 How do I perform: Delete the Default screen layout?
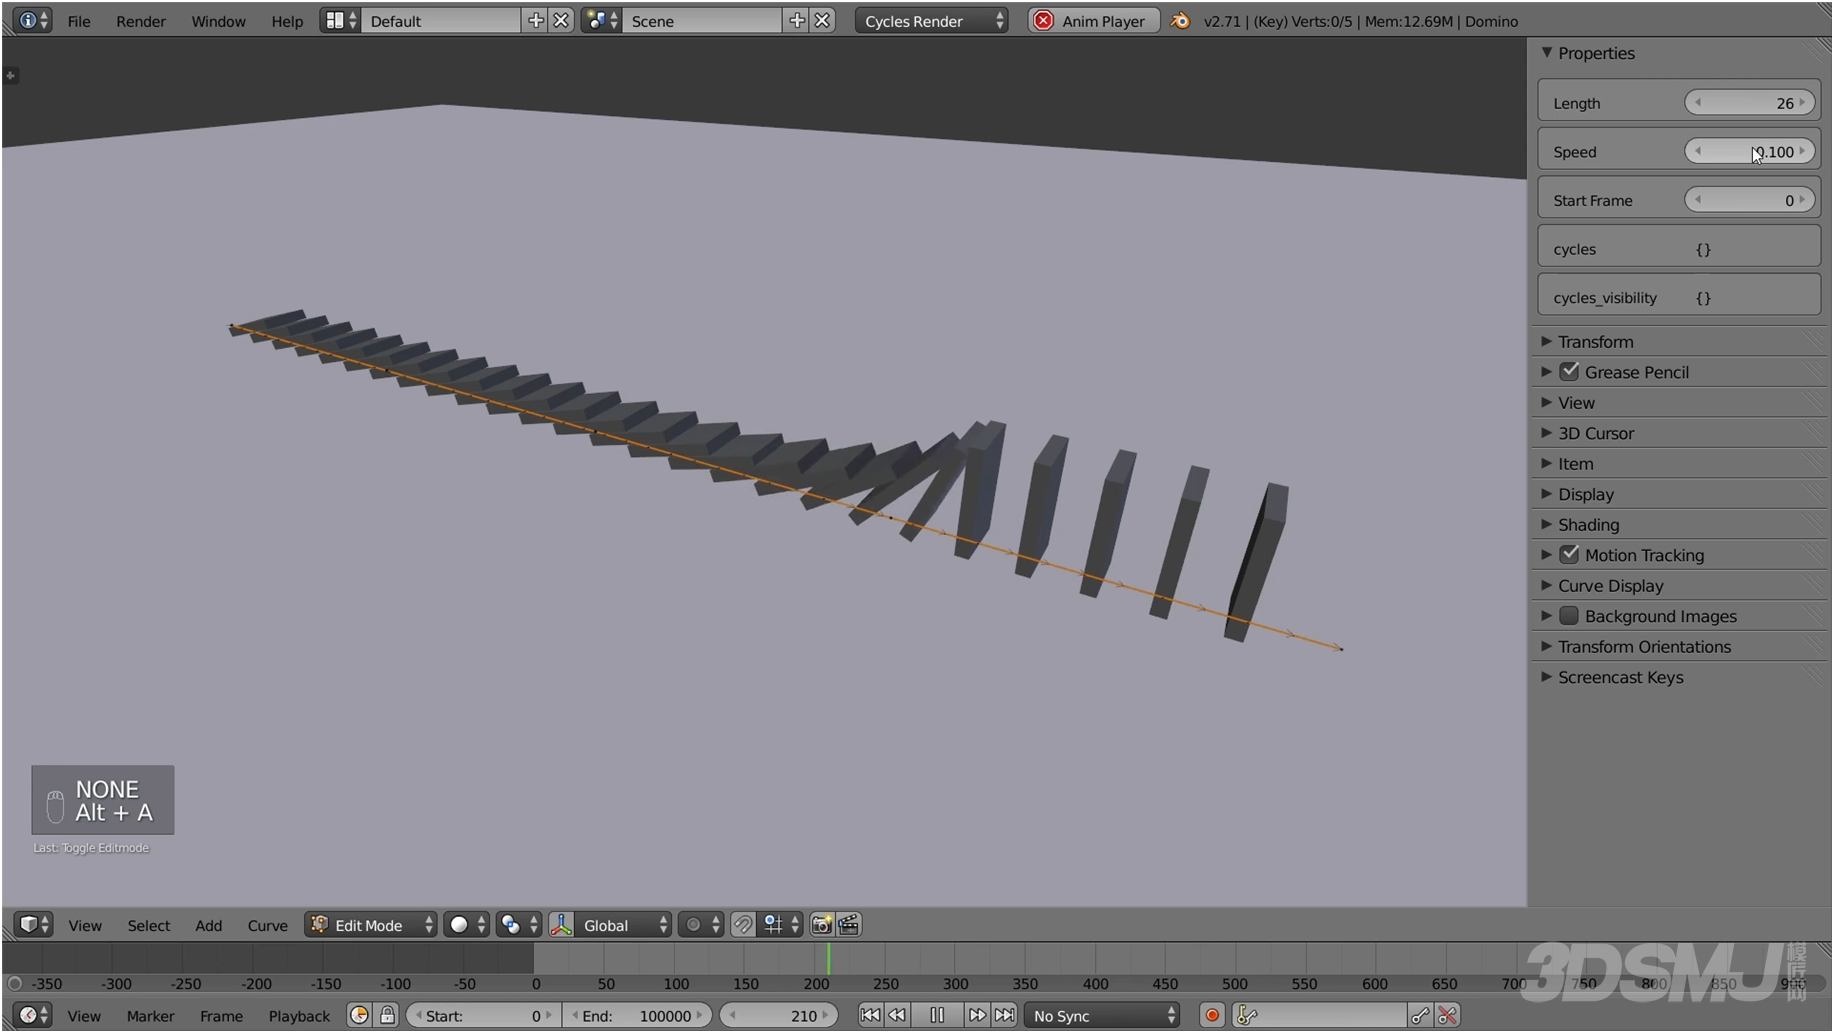[x=561, y=20]
